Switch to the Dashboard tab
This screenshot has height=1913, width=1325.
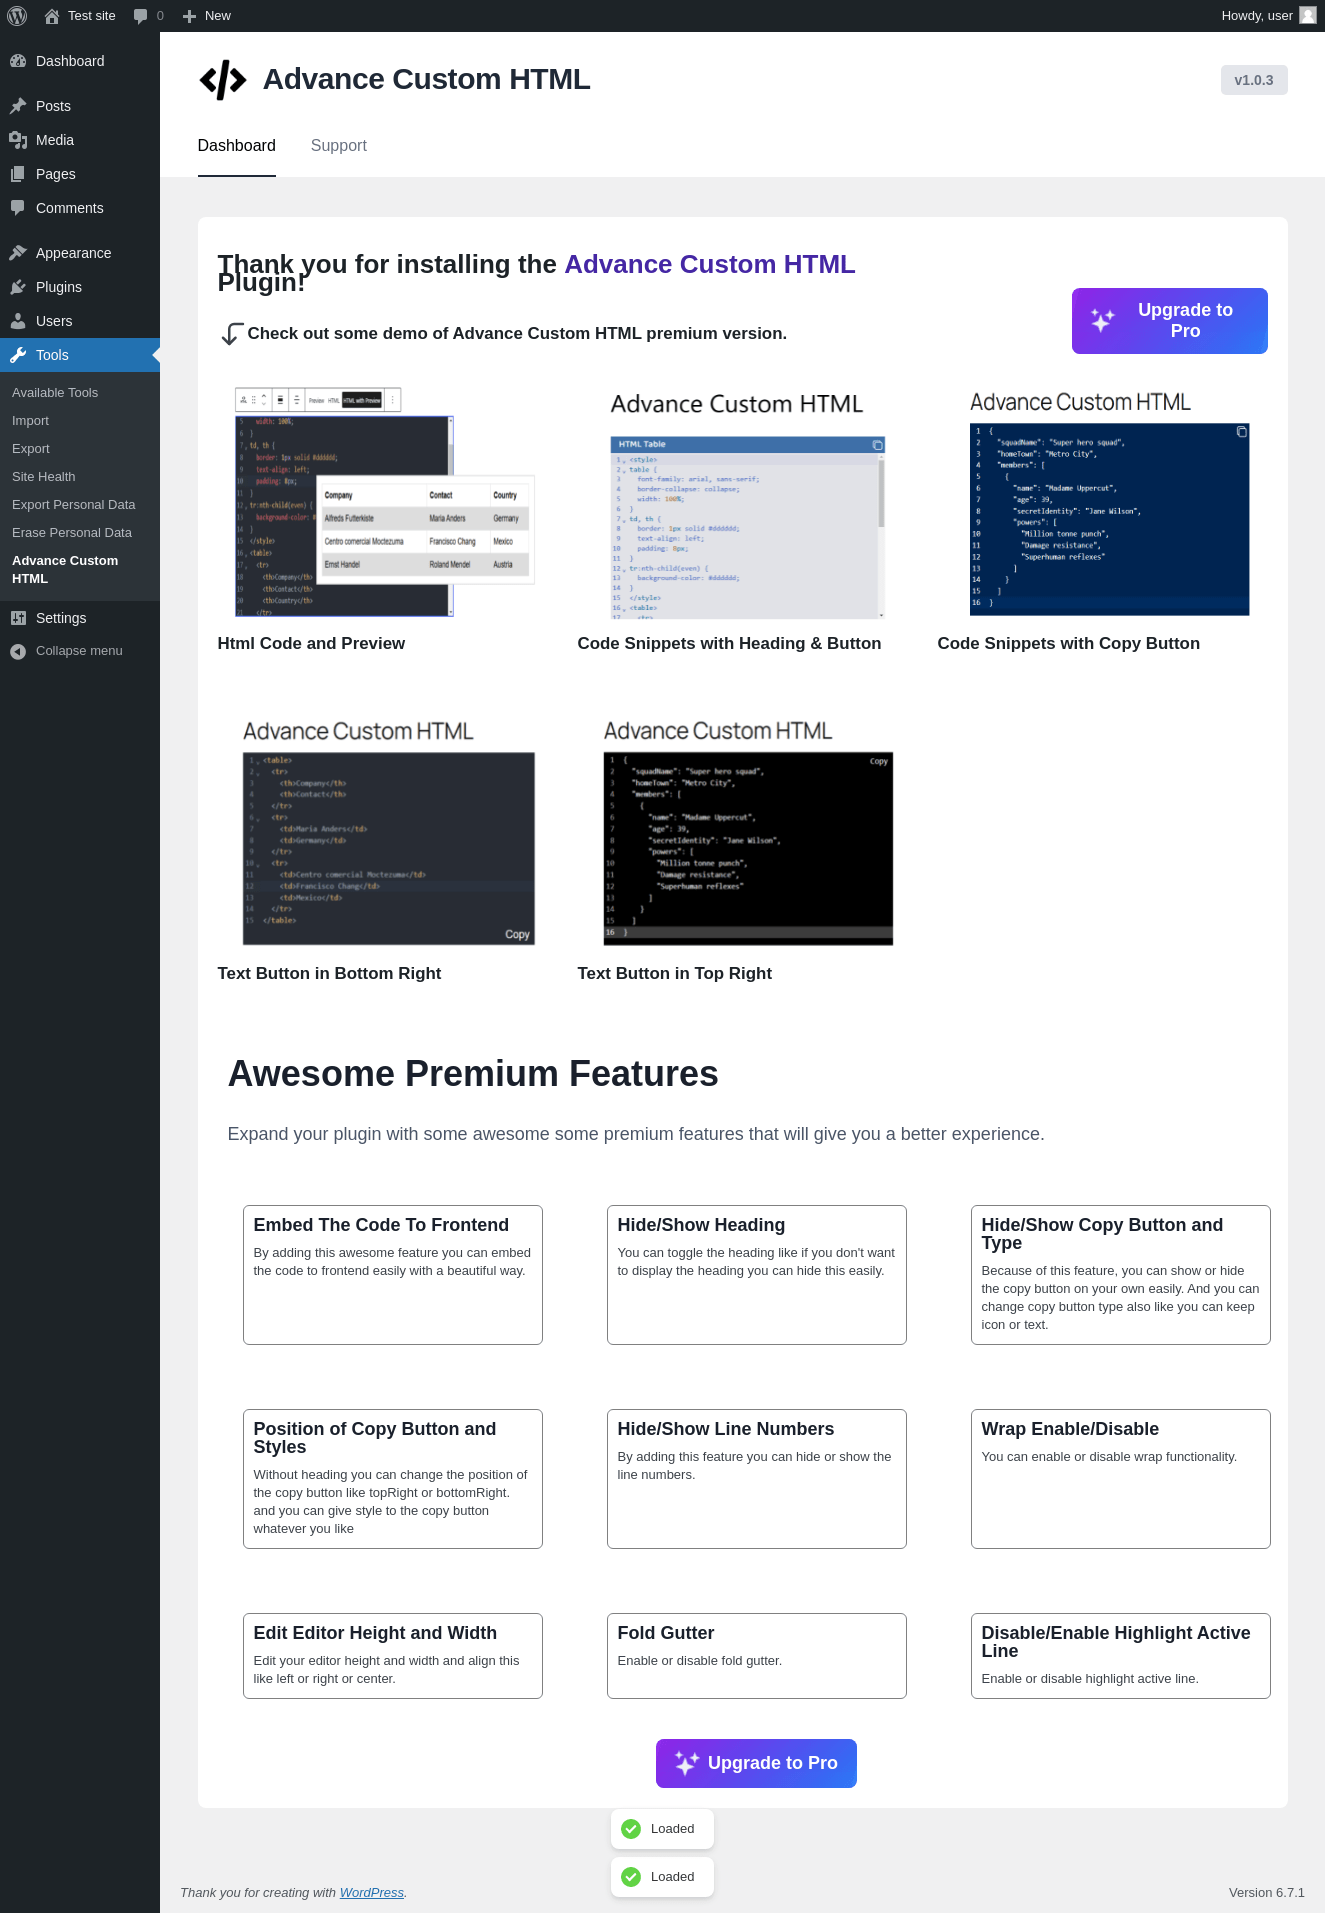pos(237,146)
